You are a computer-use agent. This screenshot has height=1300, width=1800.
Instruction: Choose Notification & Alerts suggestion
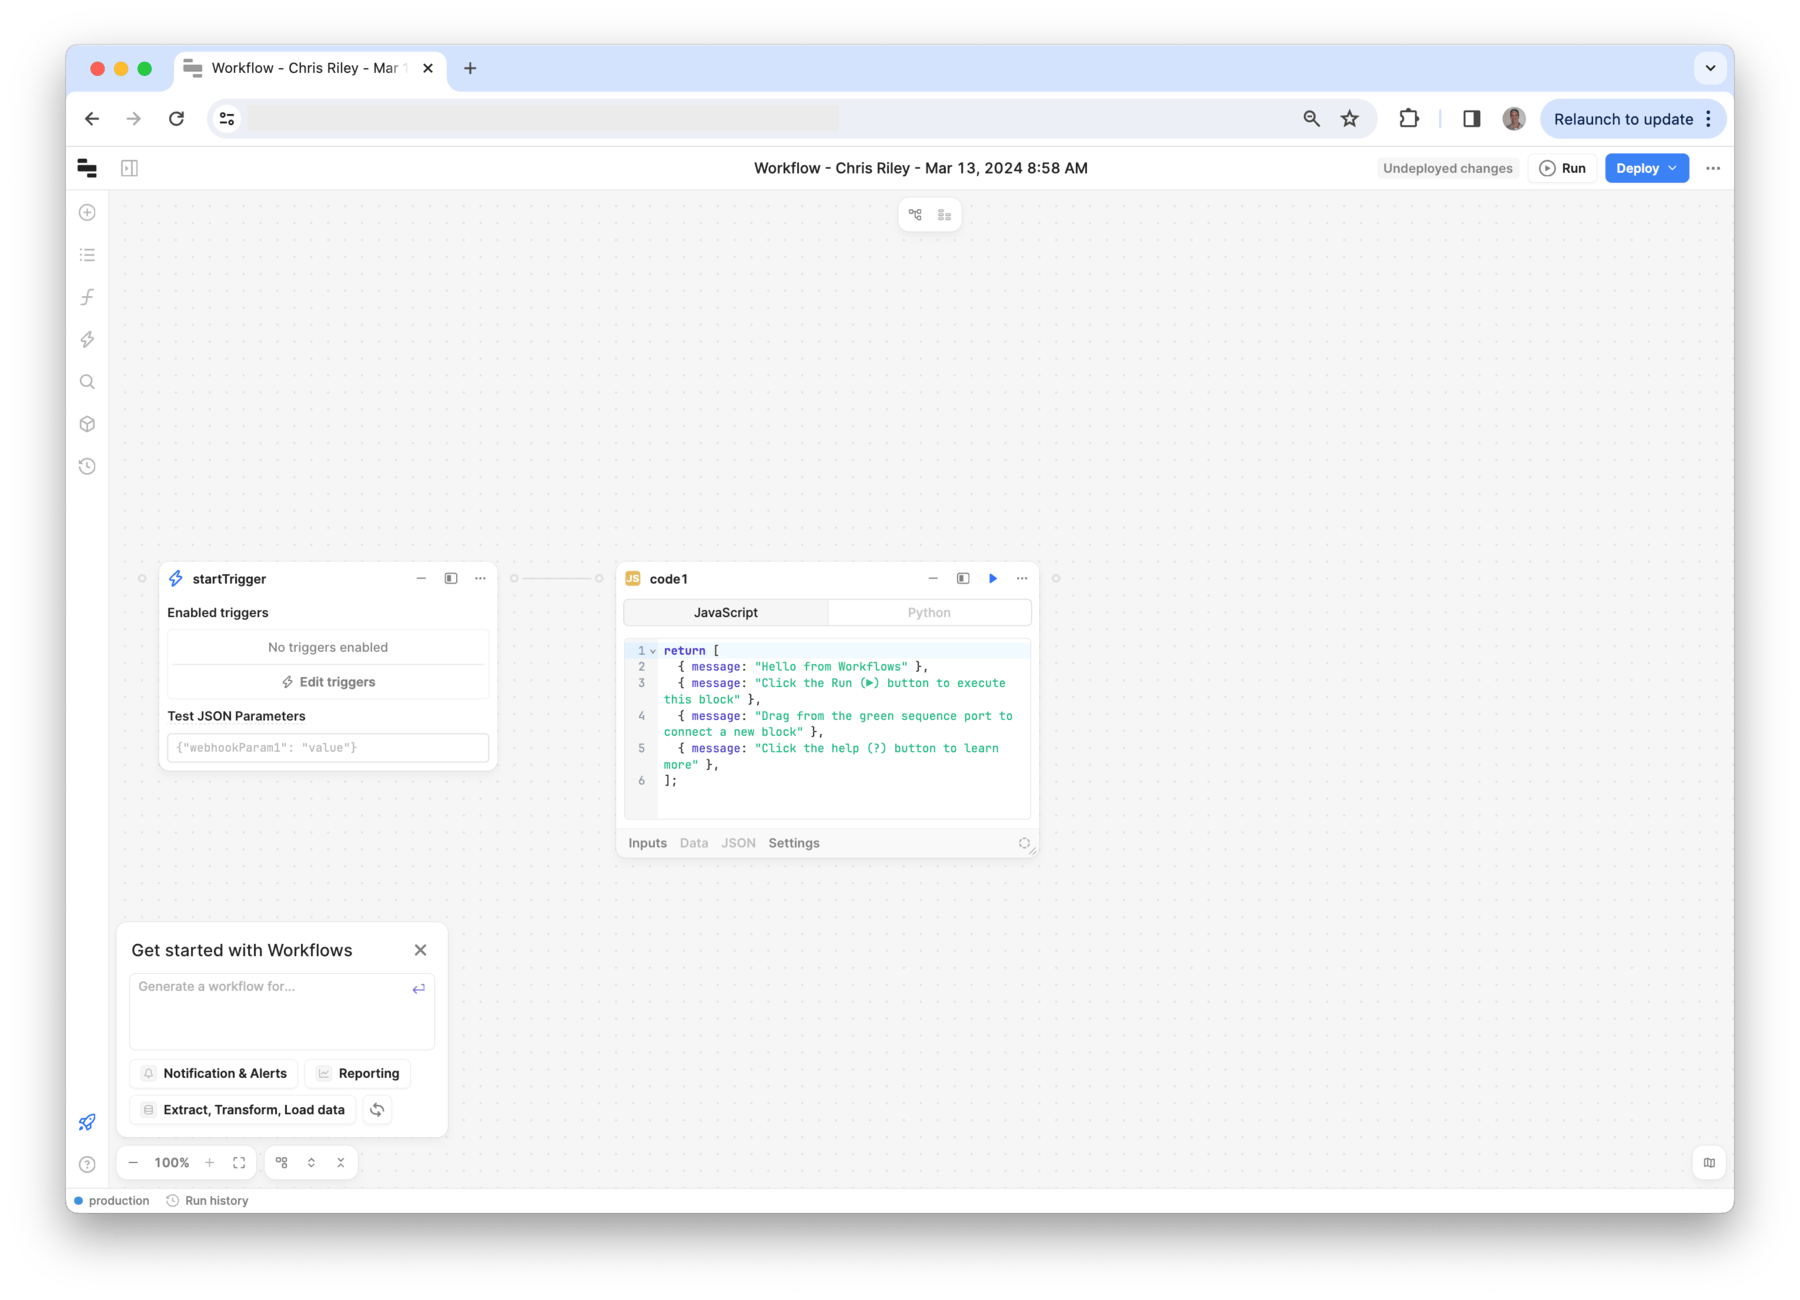[214, 1074]
